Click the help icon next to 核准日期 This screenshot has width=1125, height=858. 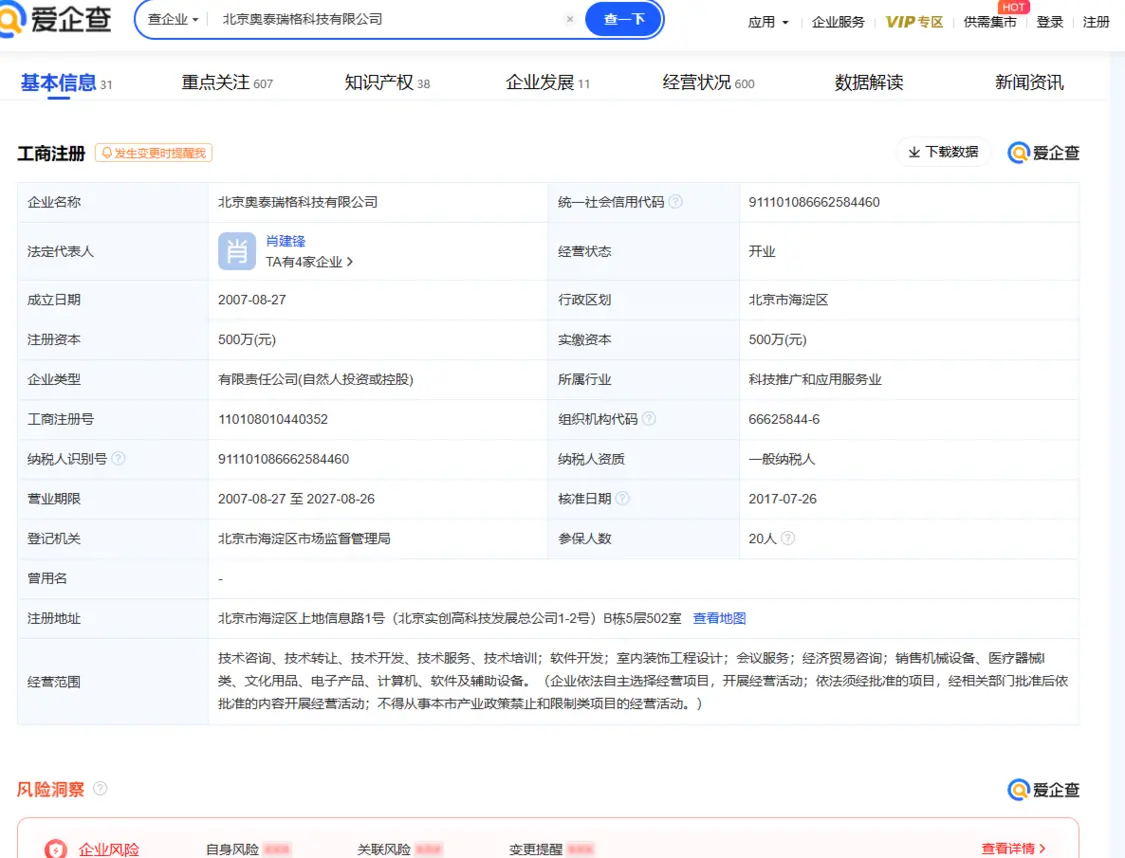(x=622, y=498)
